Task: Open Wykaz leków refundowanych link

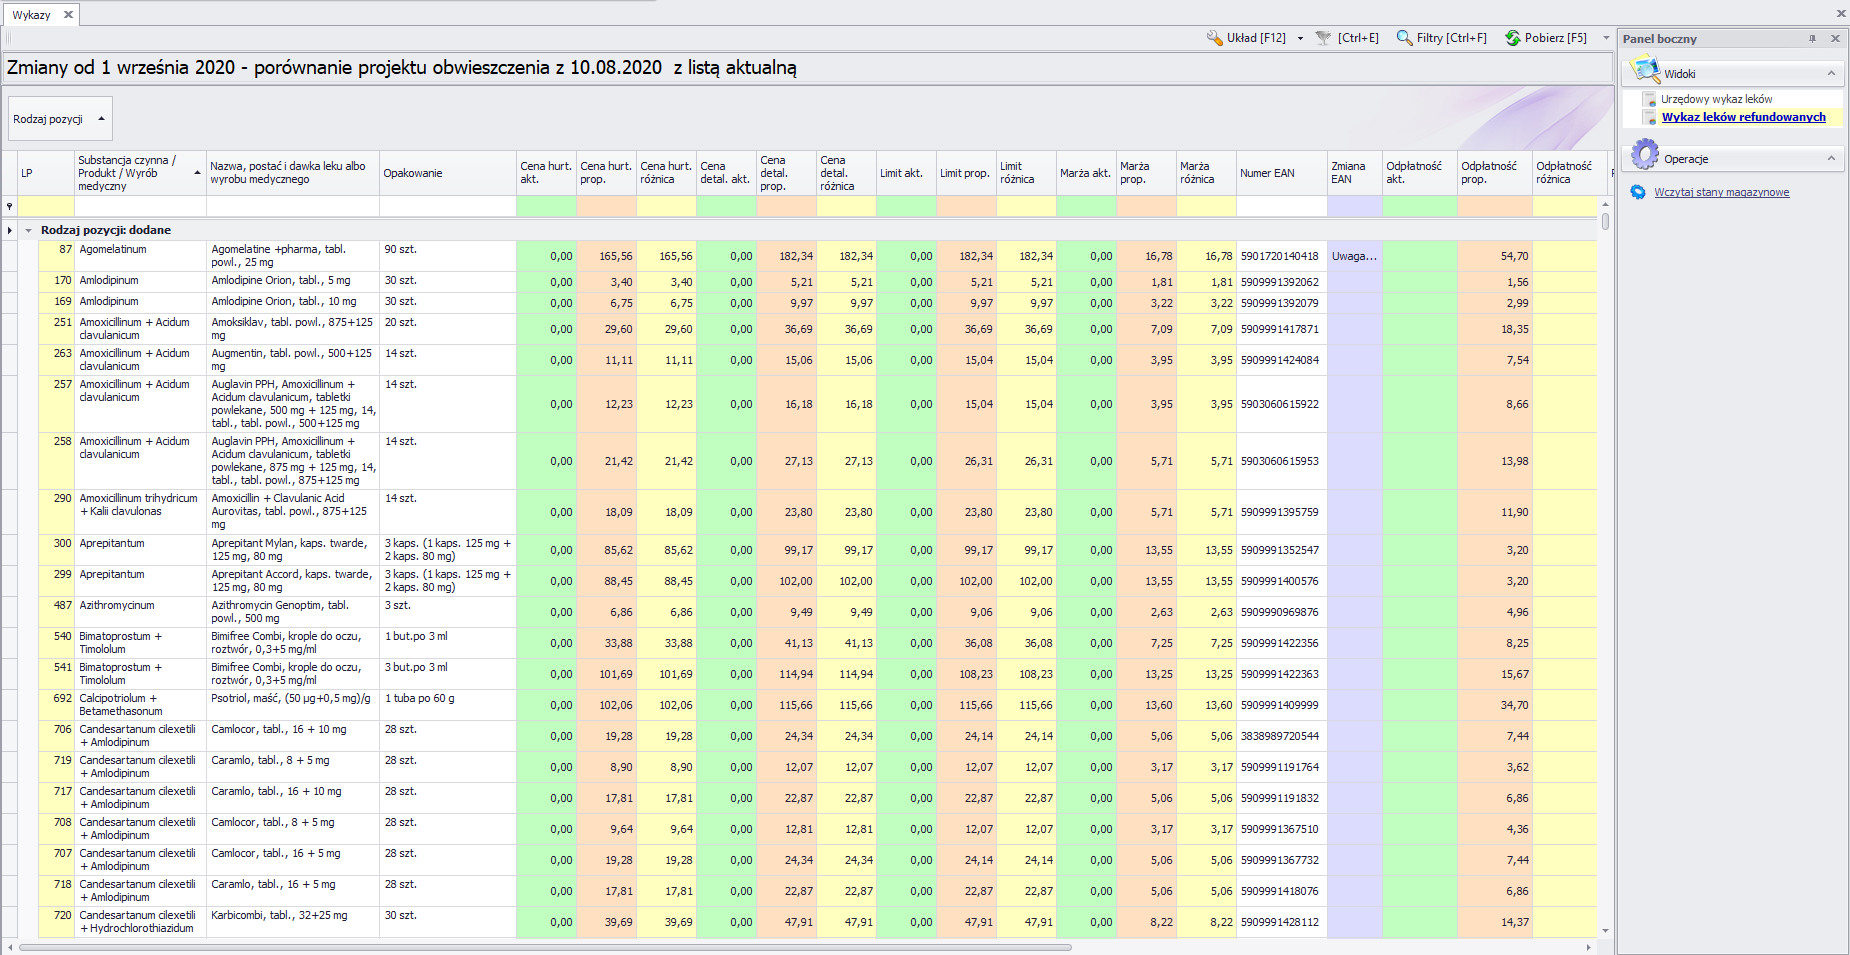Action: point(1743,117)
